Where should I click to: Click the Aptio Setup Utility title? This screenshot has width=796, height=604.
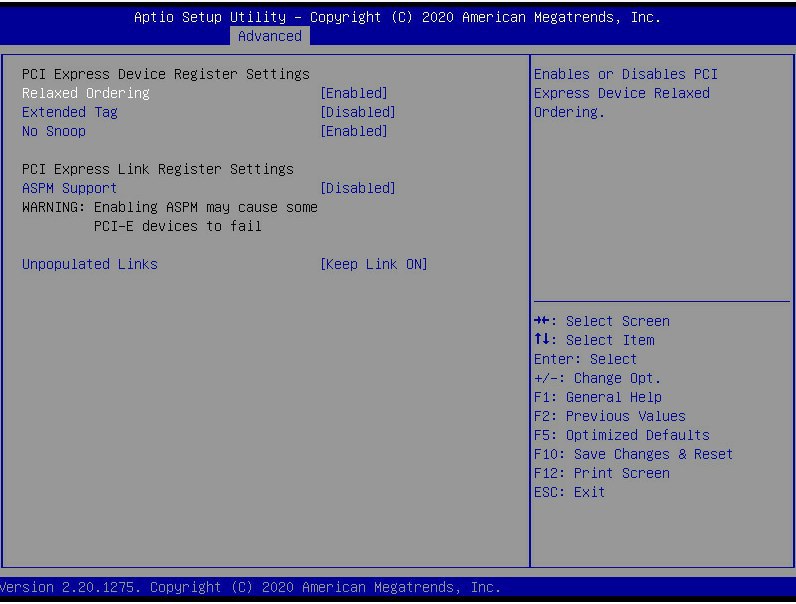coord(397,17)
